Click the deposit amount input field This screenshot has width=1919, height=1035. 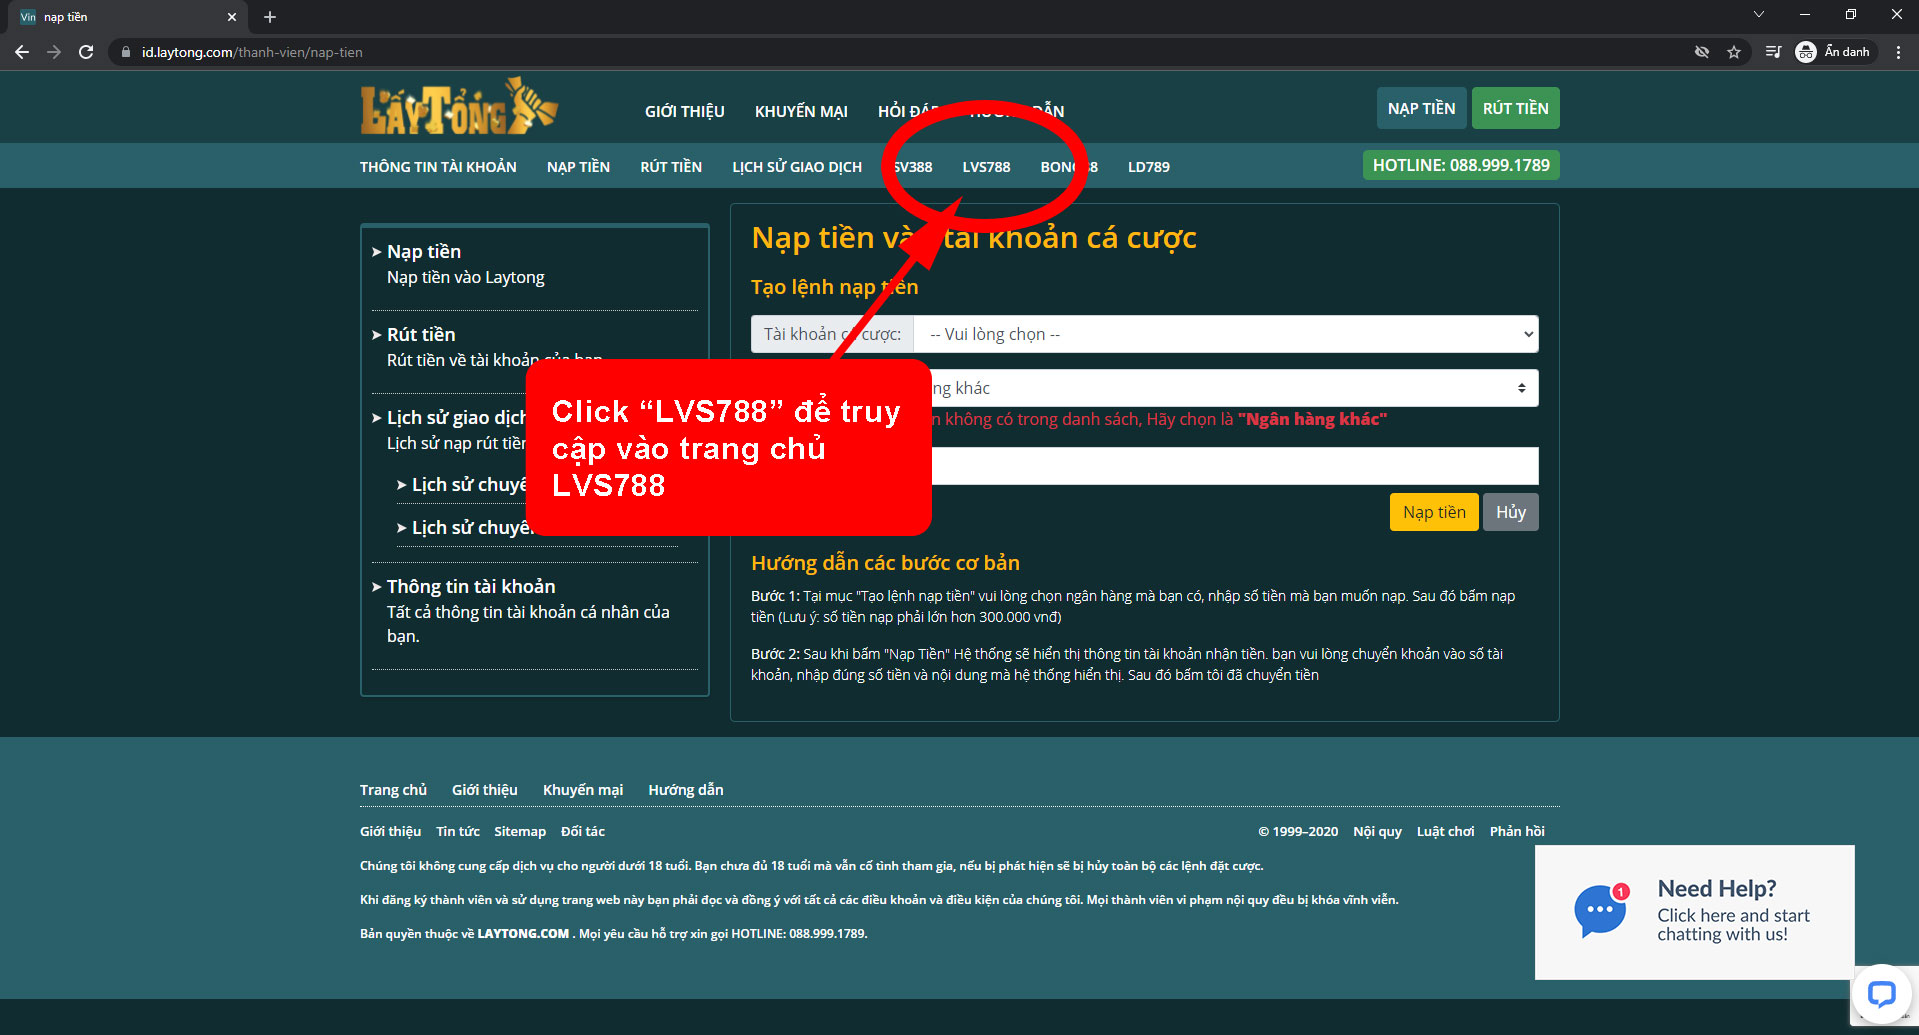click(1235, 466)
